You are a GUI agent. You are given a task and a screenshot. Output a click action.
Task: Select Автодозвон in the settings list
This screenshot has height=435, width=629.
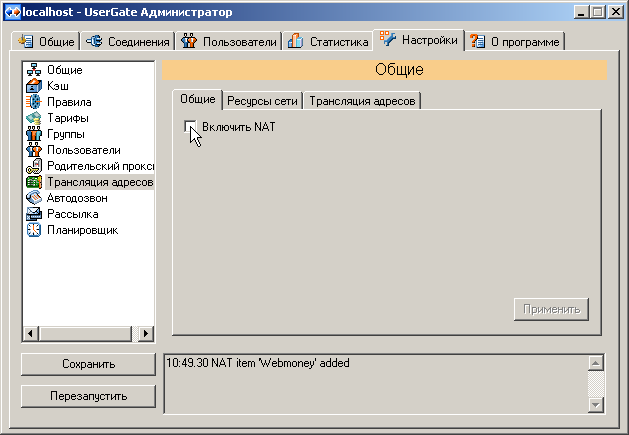(x=77, y=198)
